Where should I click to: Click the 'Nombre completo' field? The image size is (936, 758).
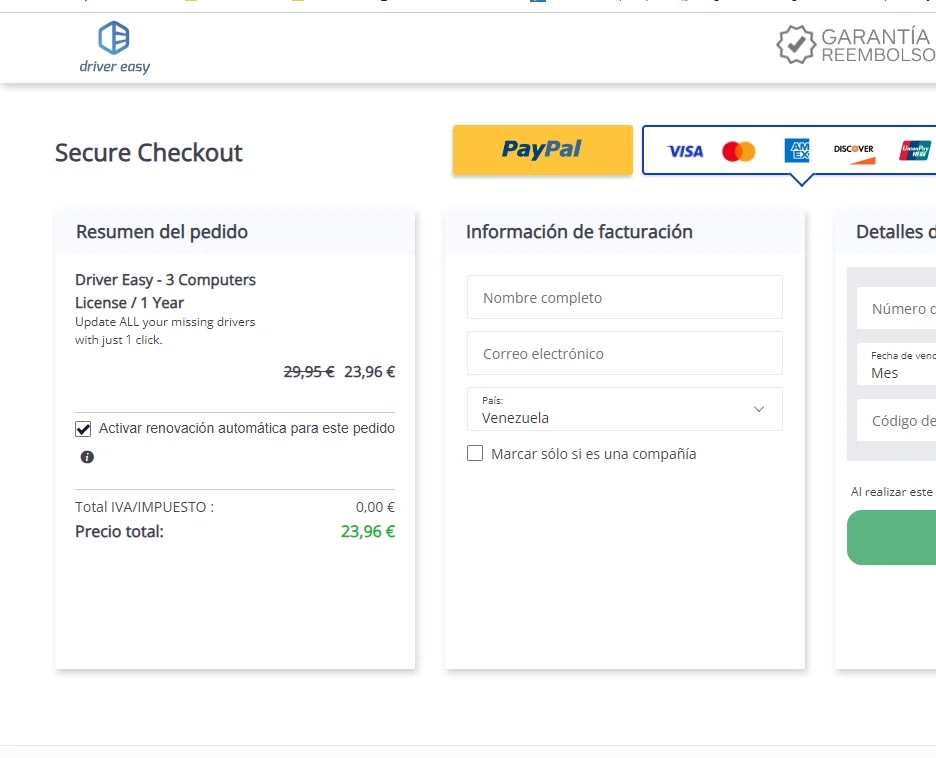624,297
